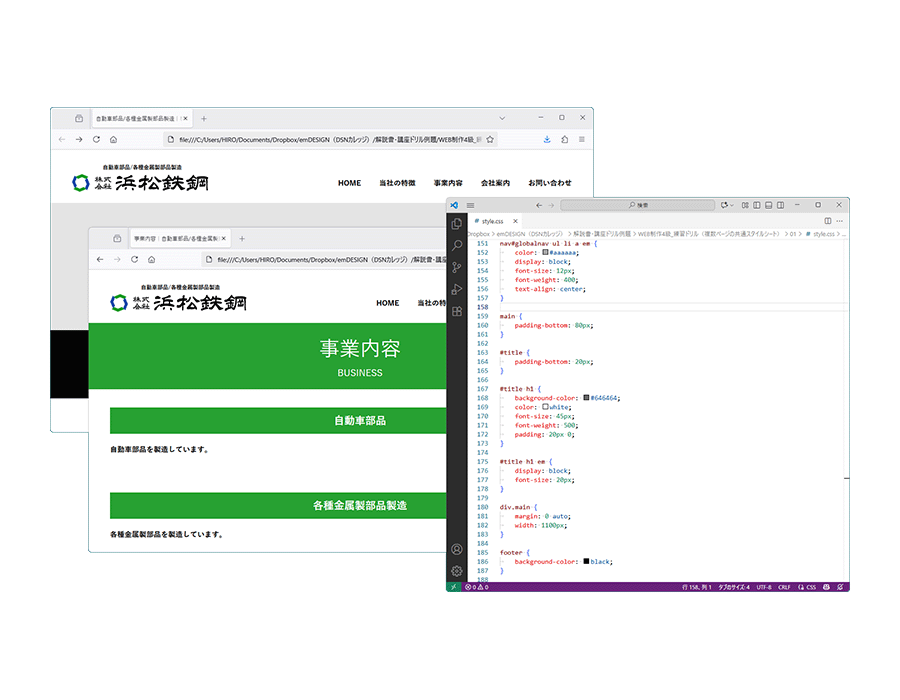Click the Accounts icon in the activity bar
Image resolution: width=900 pixels, height=700 pixels.
(x=457, y=549)
